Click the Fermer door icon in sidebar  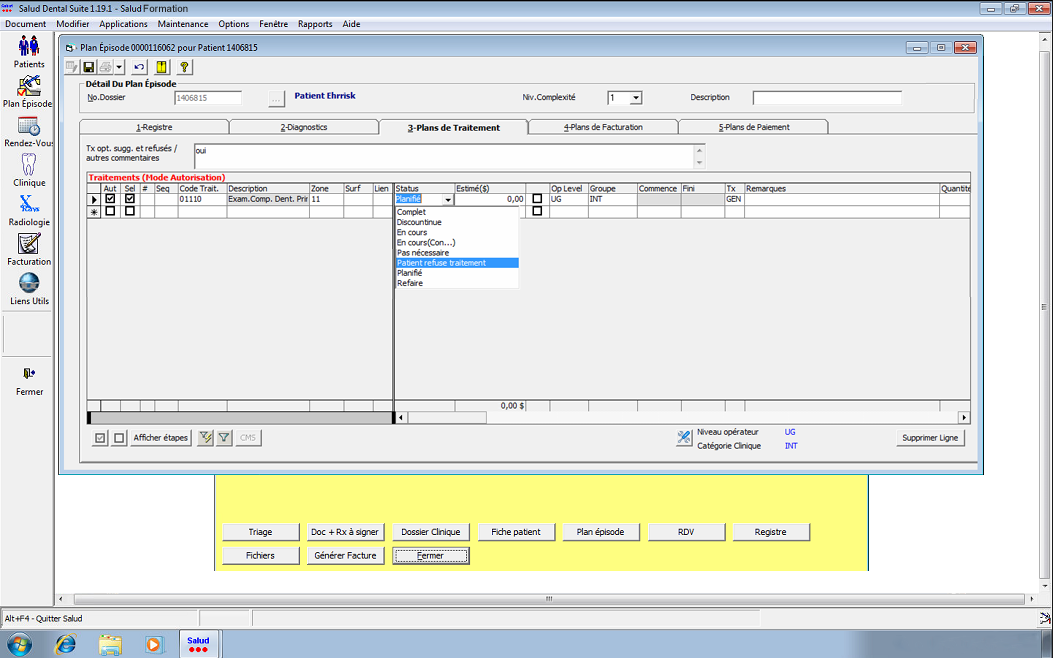tap(29, 373)
